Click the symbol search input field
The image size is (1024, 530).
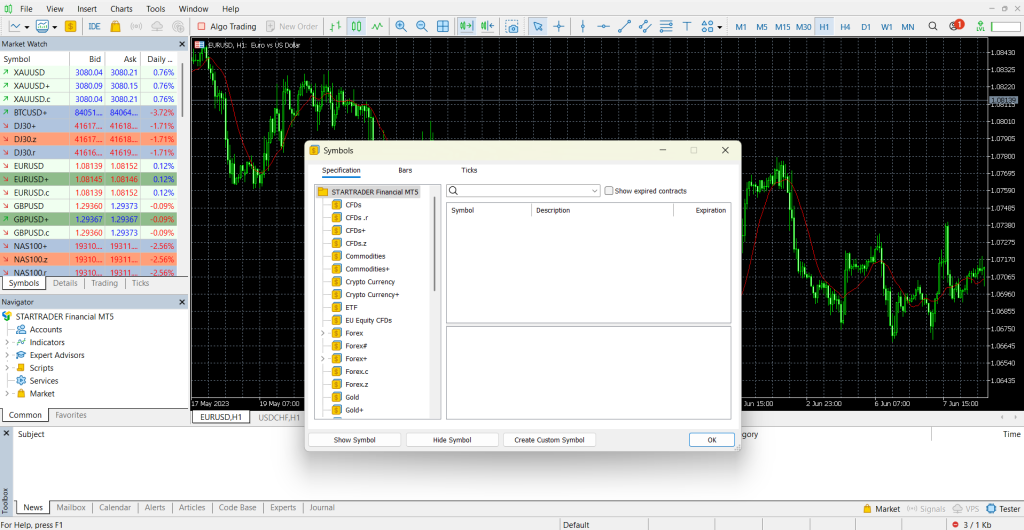pos(522,191)
